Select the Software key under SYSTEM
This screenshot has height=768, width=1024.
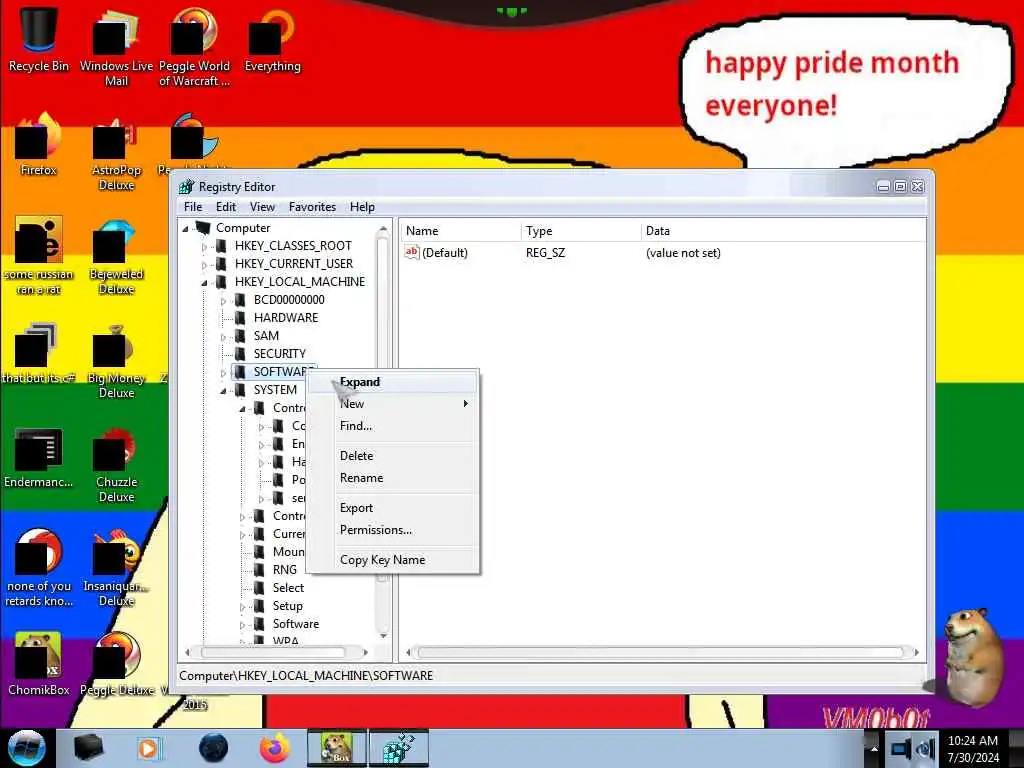[295, 624]
